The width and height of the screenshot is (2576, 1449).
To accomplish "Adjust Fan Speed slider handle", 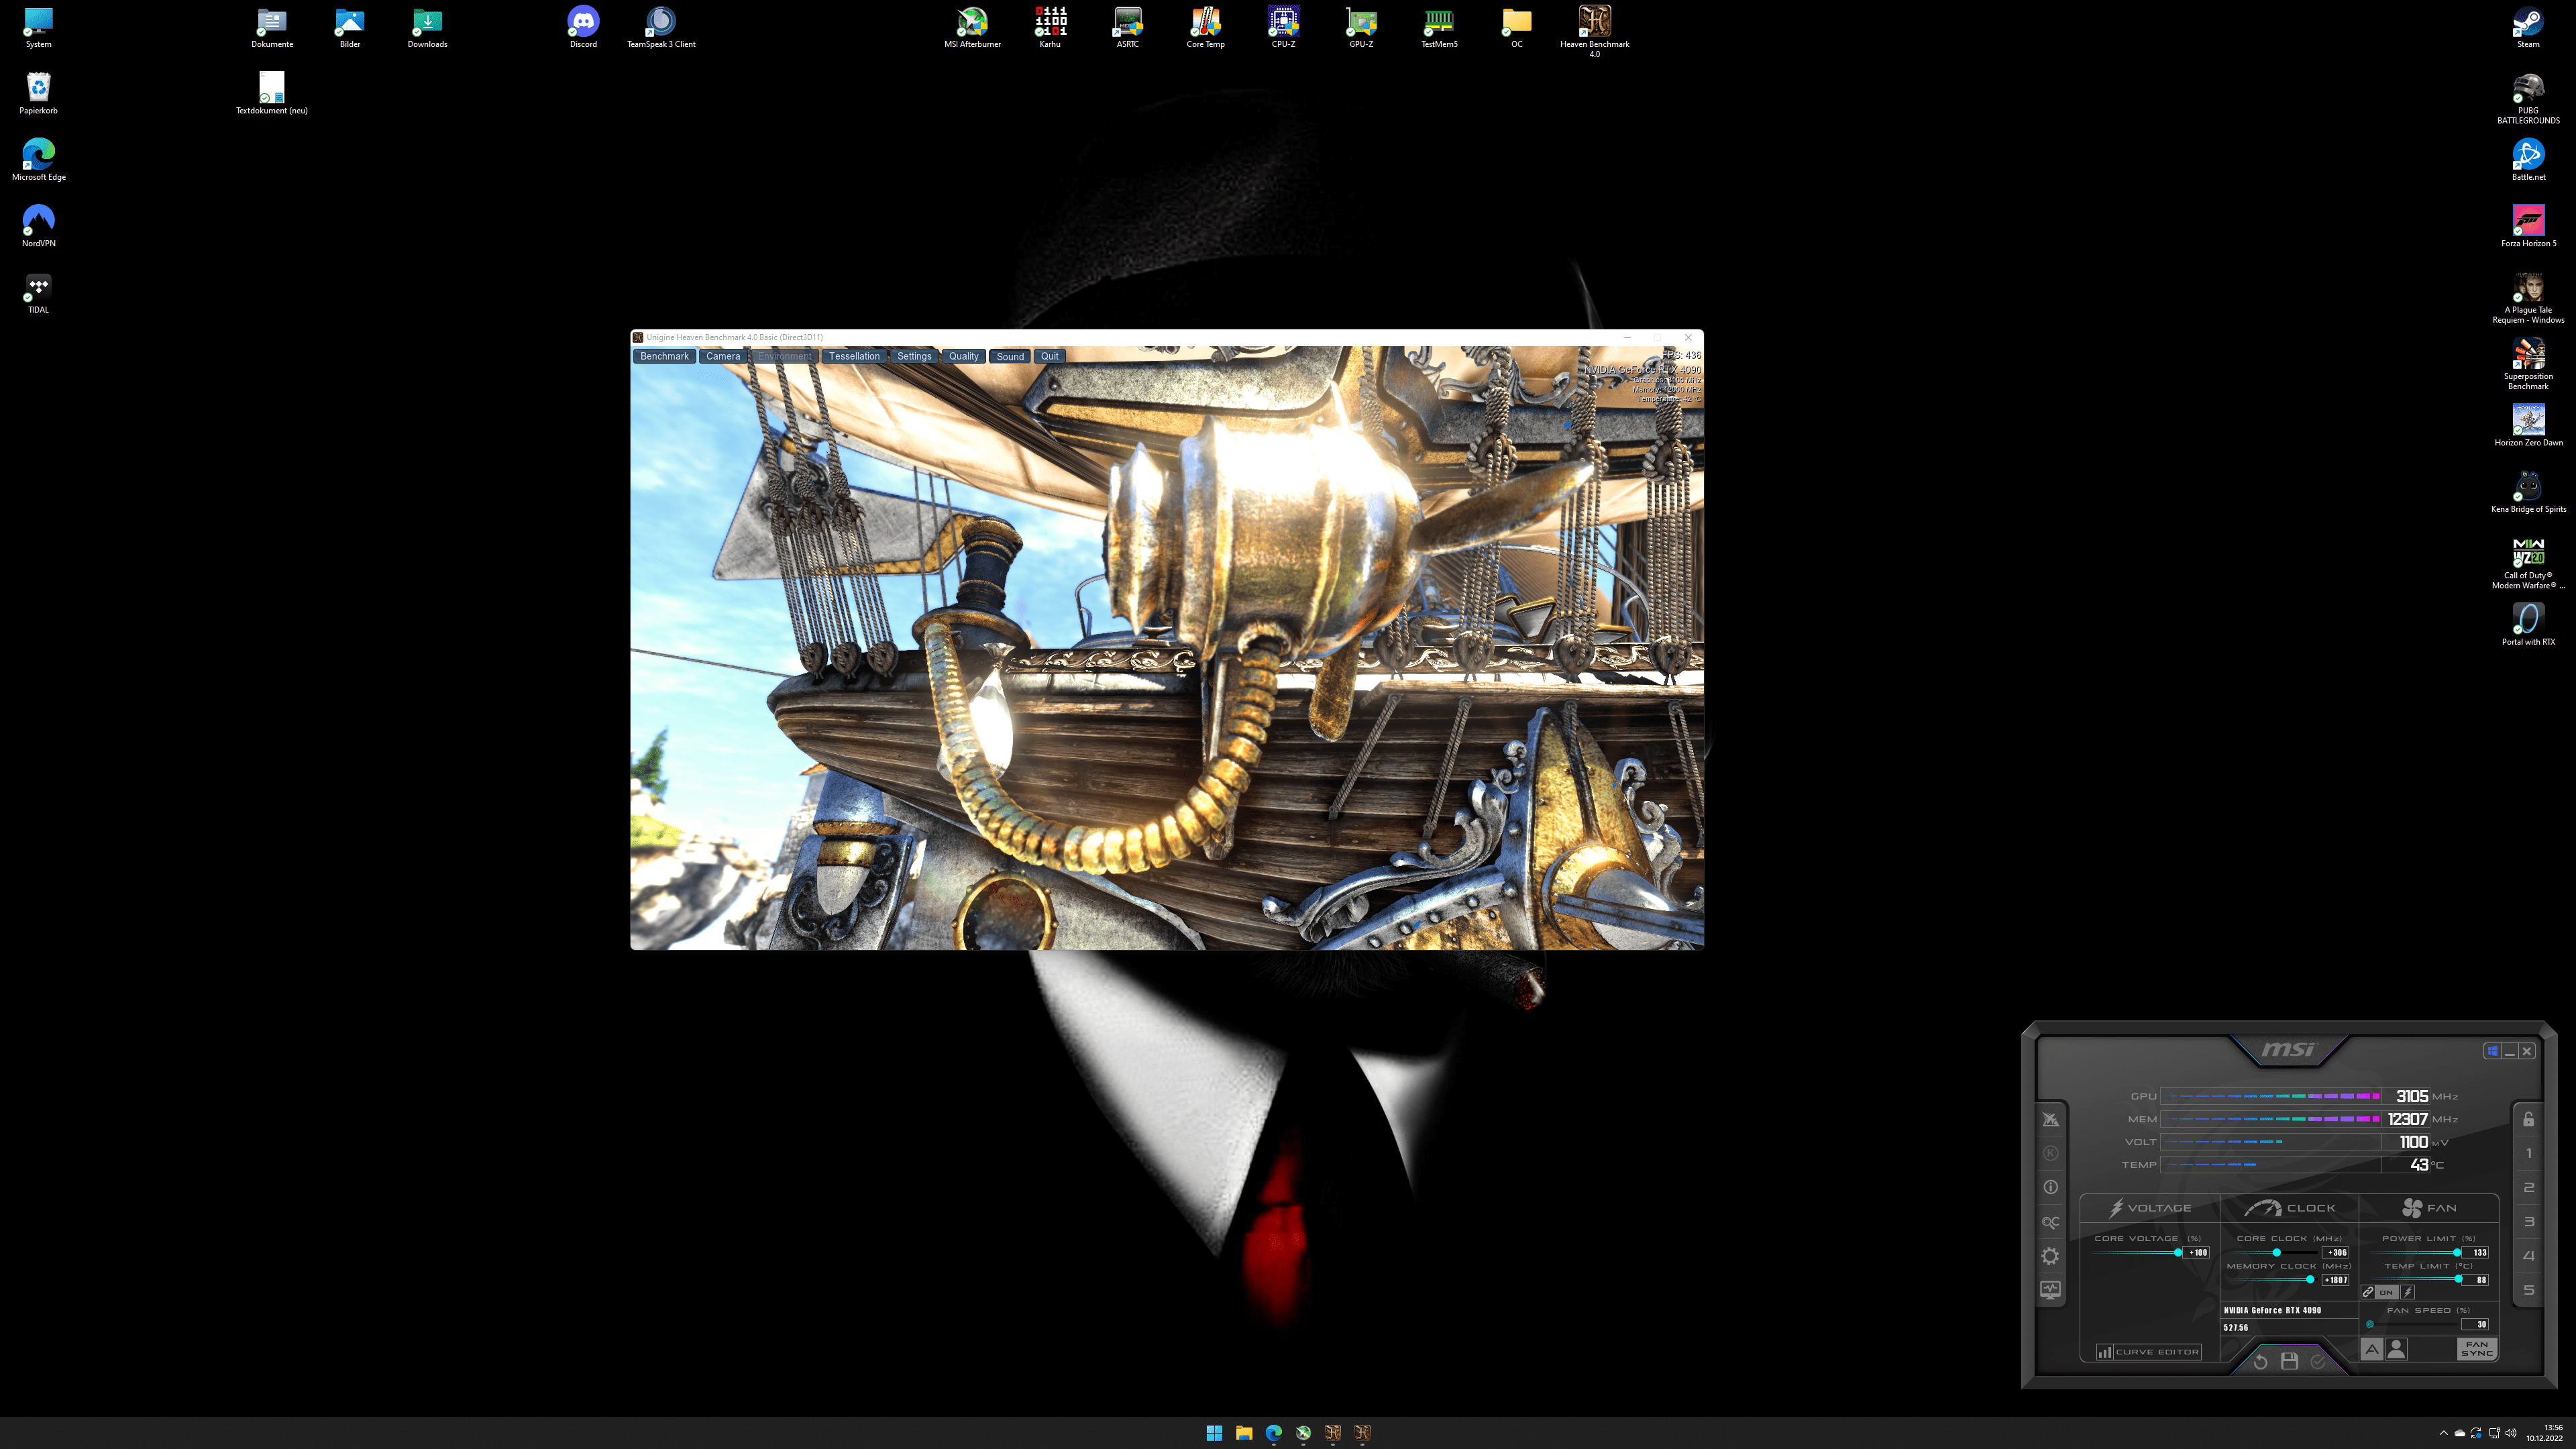I will click(x=2370, y=1324).
